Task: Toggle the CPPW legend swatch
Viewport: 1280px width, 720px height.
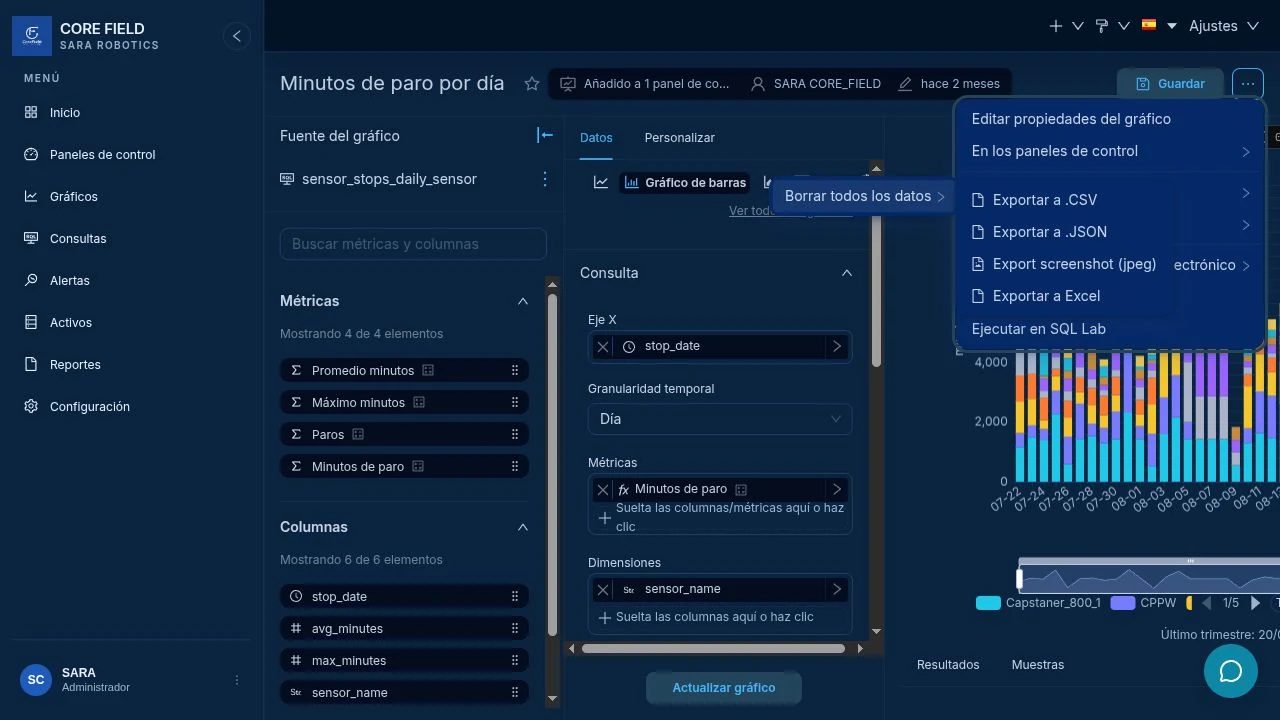Action: [1123, 603]
